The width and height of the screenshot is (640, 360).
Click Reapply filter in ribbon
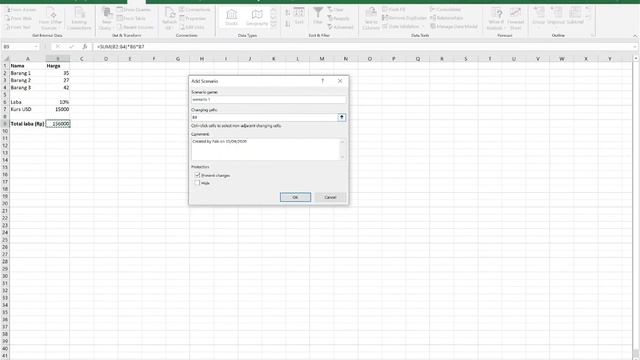(x=338, y=18)
